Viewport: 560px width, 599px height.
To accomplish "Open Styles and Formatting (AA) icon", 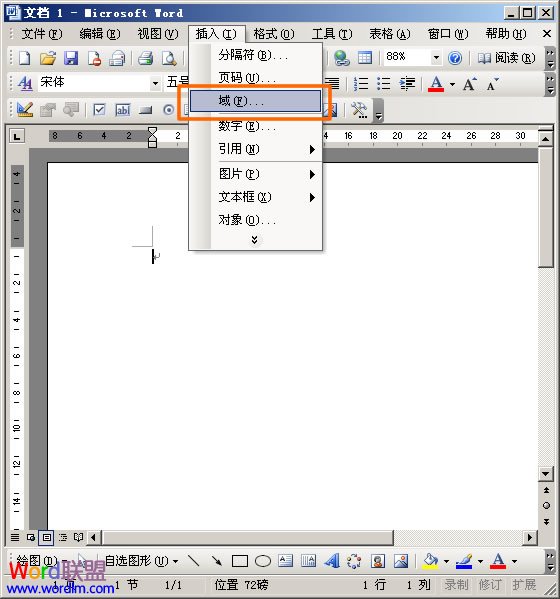I will 25,83.
